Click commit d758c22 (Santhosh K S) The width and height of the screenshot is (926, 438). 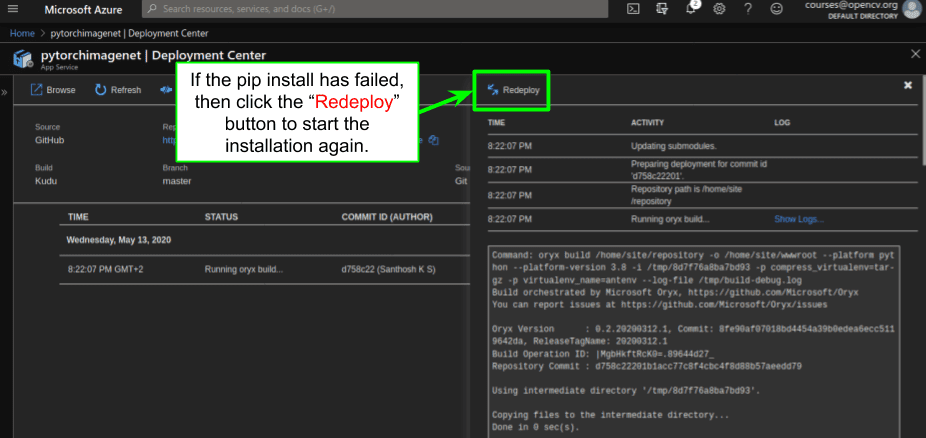pyautogui.click(x=388, y=269)
